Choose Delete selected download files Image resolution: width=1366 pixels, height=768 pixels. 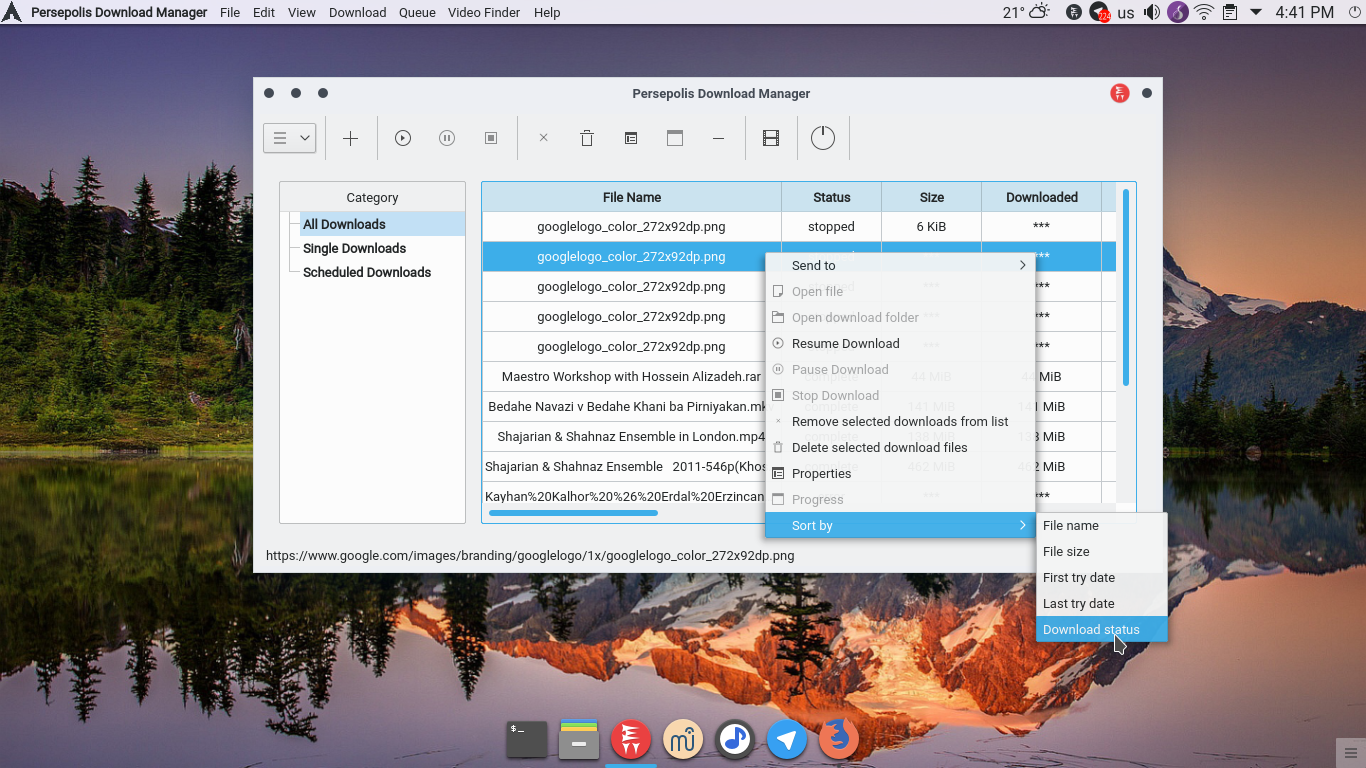pos(900,447)
